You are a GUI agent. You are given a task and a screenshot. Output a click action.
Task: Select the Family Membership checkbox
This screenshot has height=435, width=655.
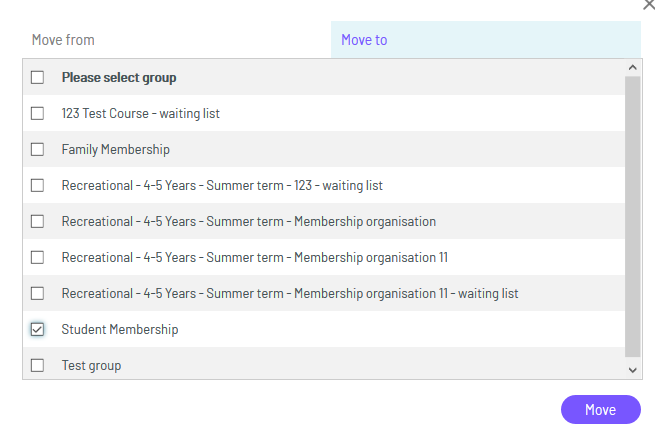click(x=38, y=149)
